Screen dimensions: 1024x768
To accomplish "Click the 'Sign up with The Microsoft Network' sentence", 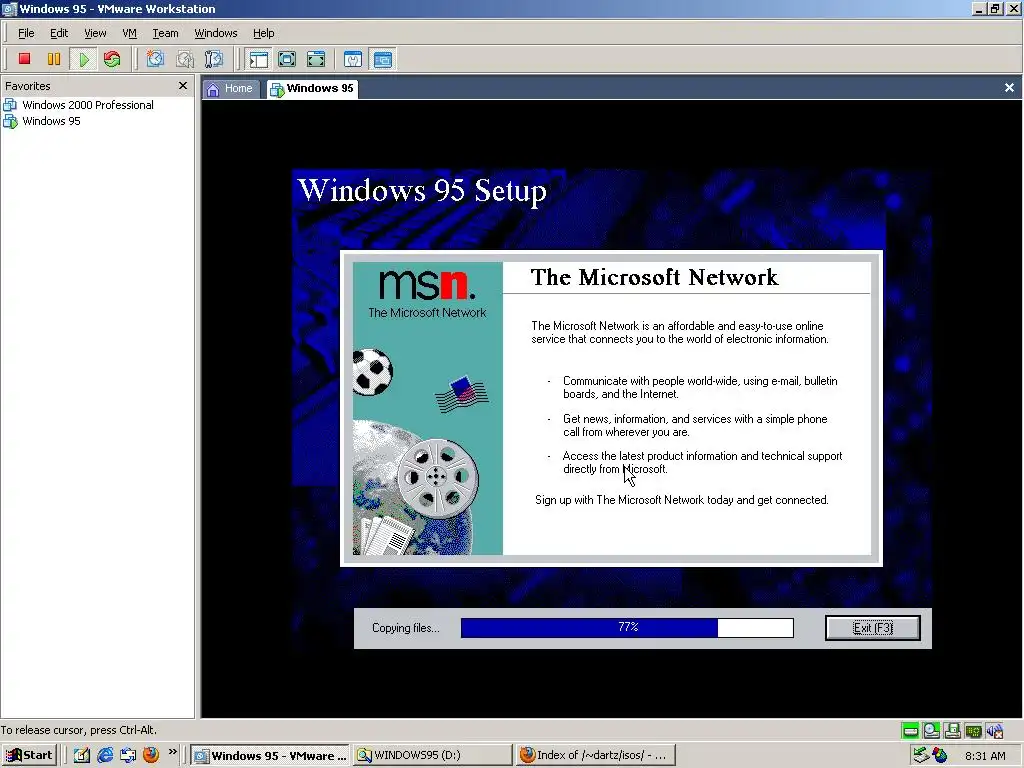I will 682,500.
